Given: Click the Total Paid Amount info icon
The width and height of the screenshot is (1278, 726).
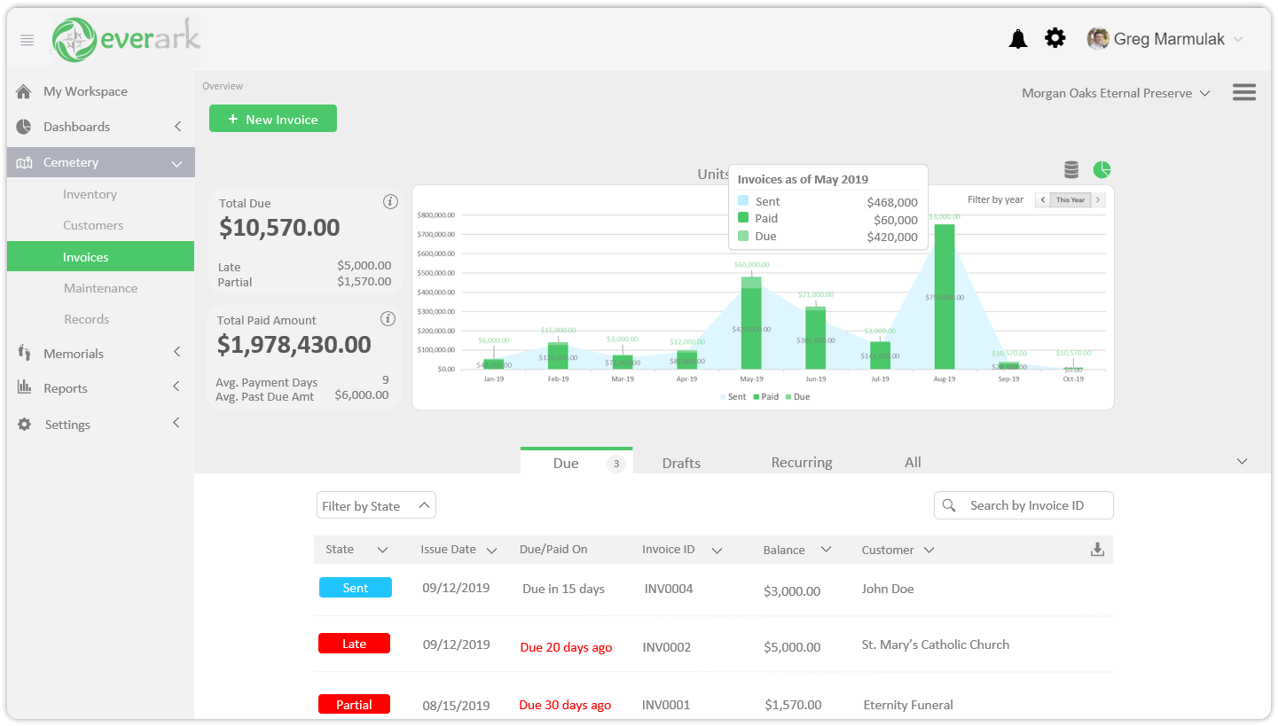Looking at the screenshot, I should (x=388, y=319).
